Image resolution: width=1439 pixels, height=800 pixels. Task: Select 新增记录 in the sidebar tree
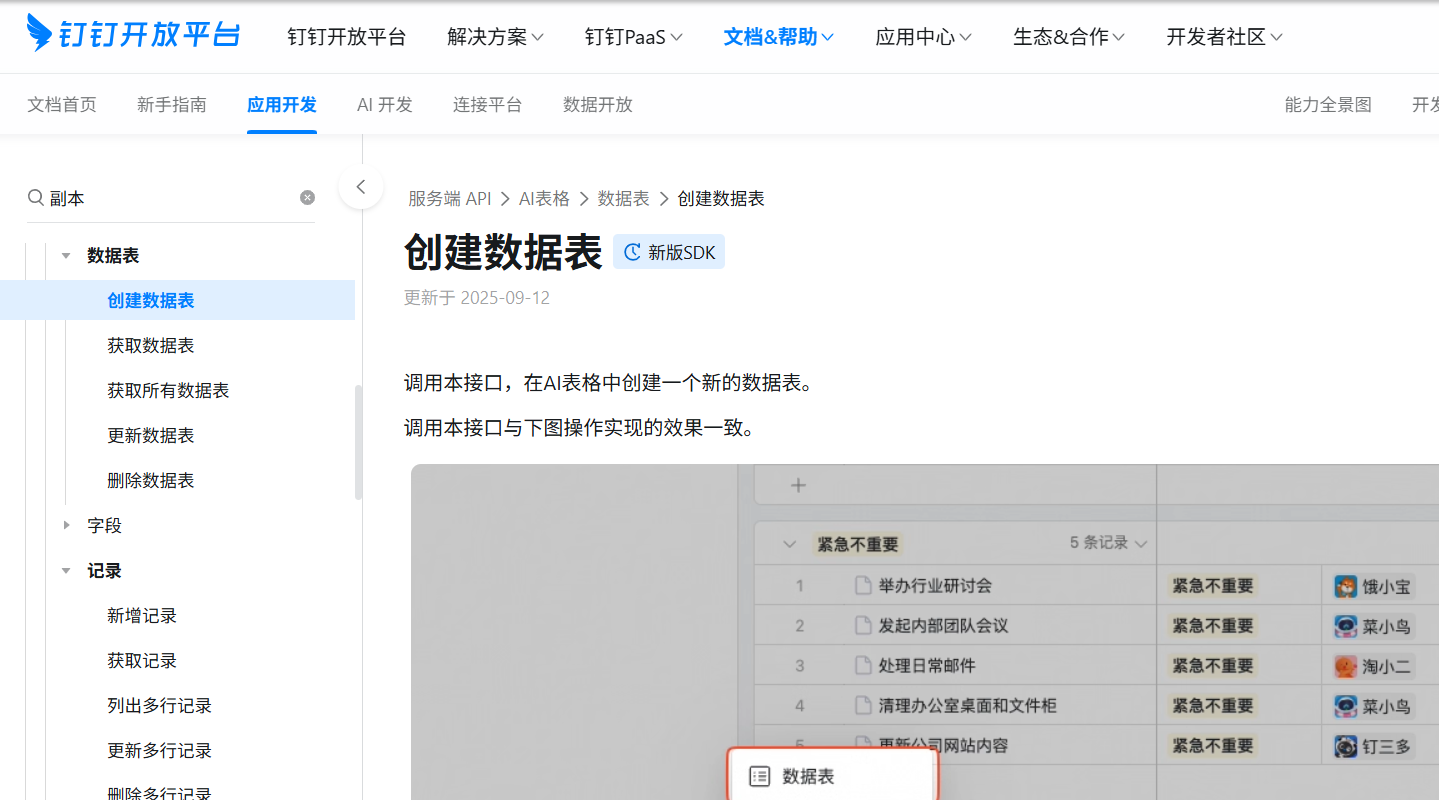(142, 616)
